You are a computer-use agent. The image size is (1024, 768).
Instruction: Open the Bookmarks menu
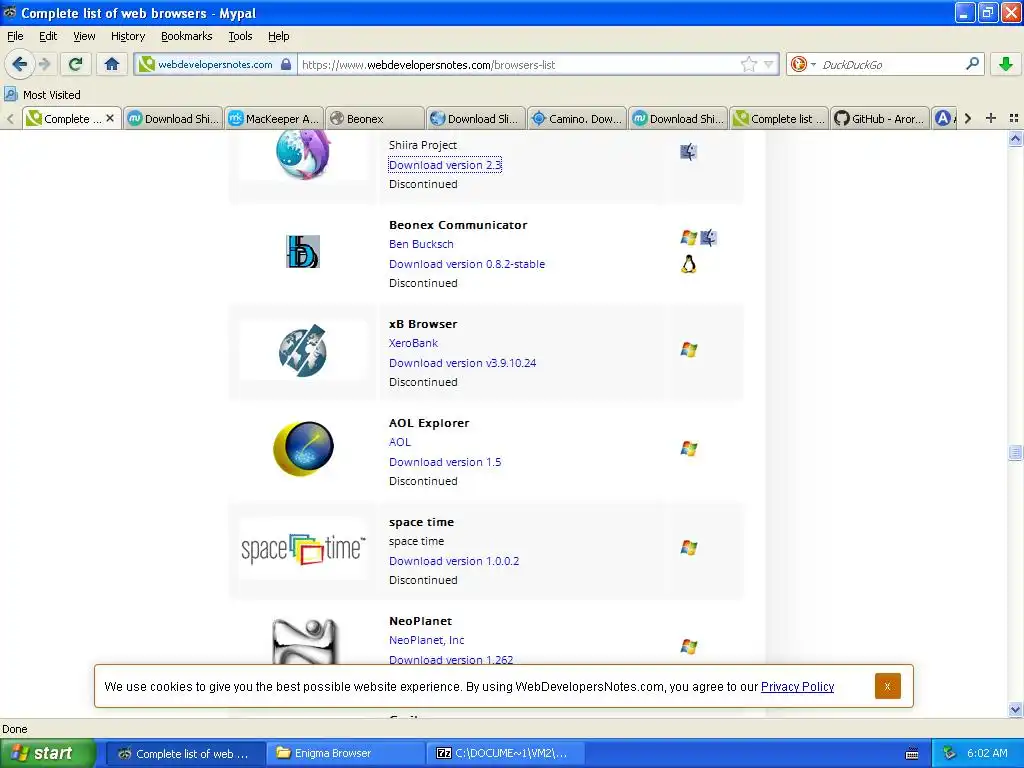186,36
